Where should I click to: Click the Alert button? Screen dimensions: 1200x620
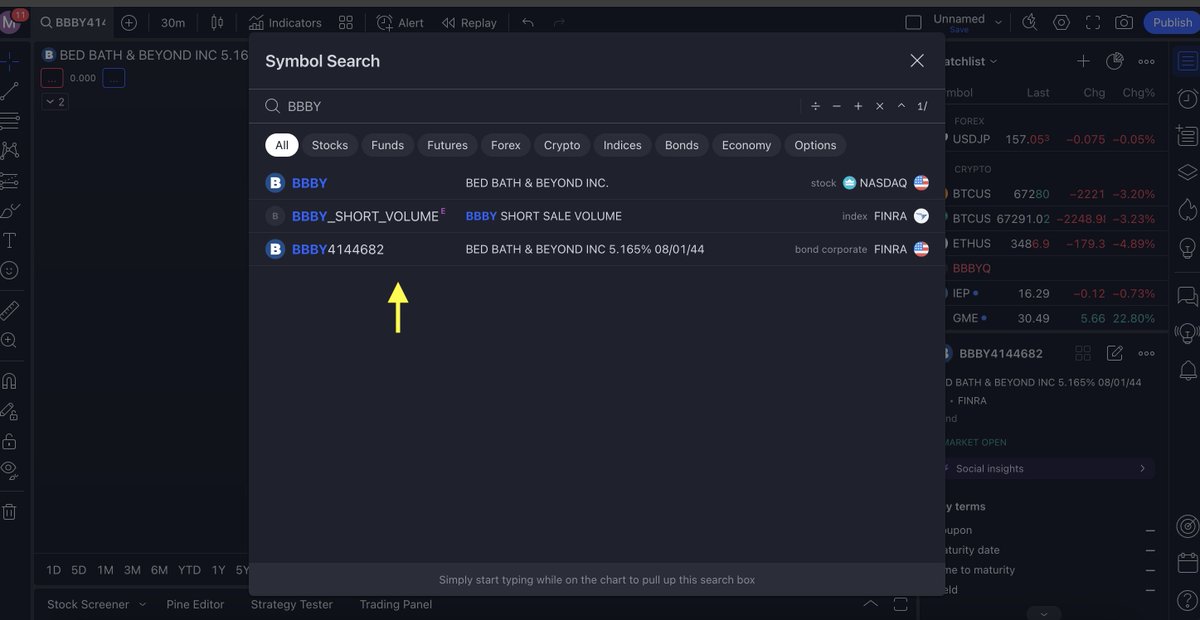(x=400, y=22)
